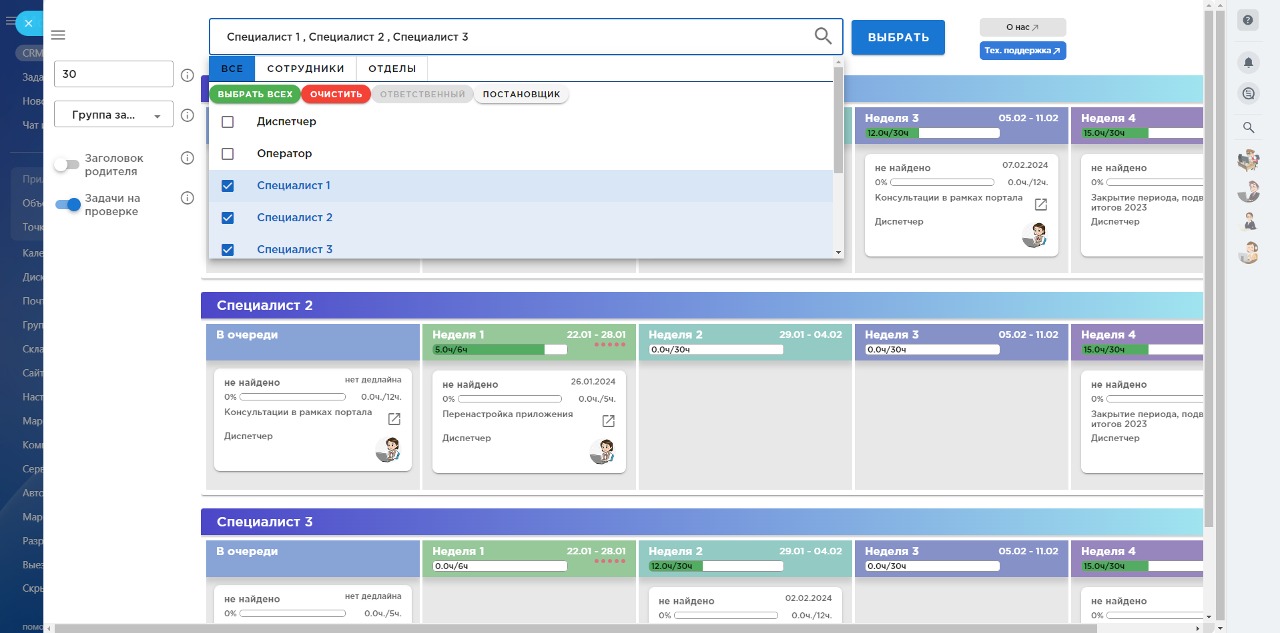
Task: Click the blue ВЫБРАТЬ button
Action: (x=898, y=37)
